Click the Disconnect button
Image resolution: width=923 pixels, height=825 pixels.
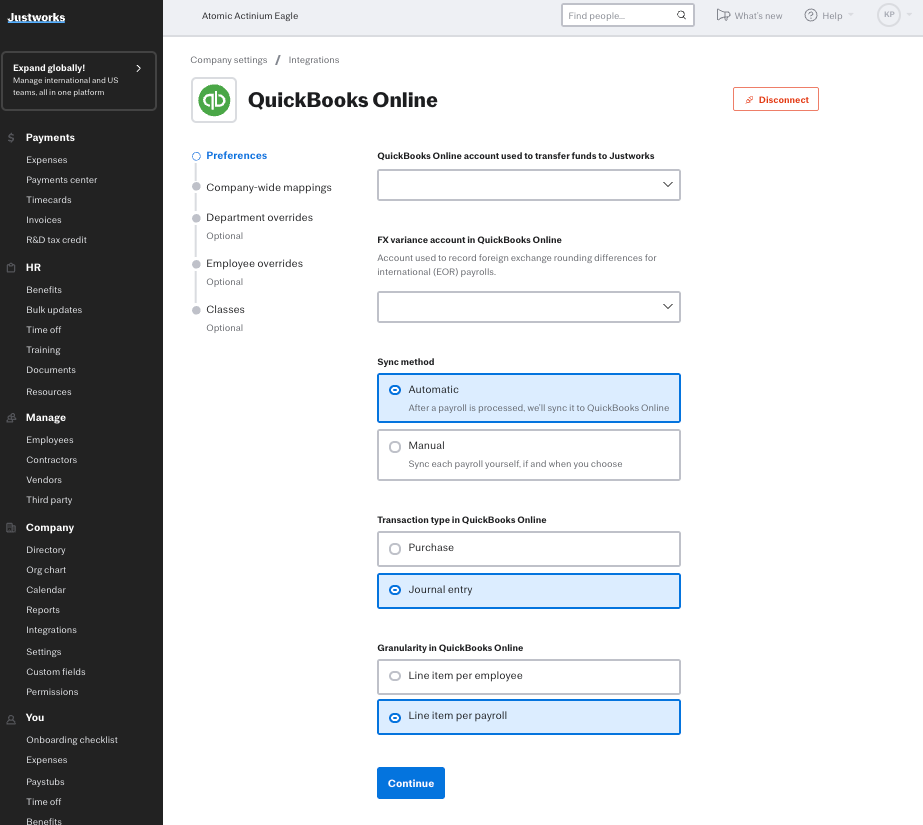coord(775,100)
